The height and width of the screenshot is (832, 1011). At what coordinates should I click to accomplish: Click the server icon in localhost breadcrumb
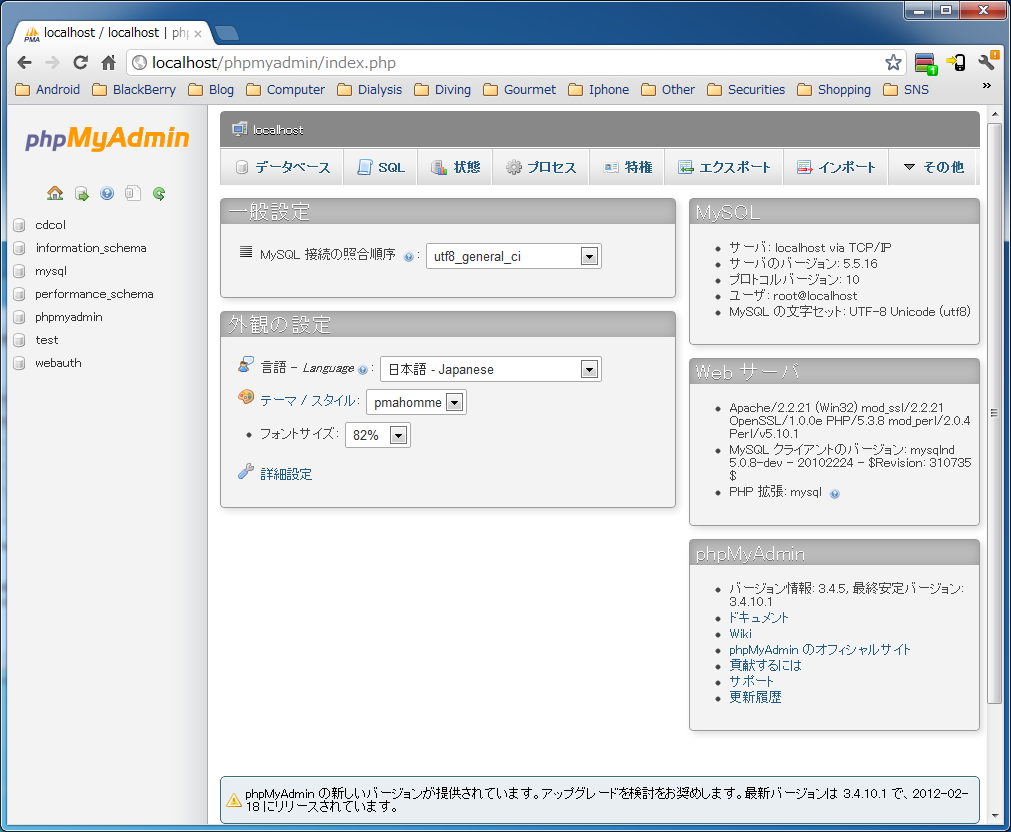(x=240, y=129)
